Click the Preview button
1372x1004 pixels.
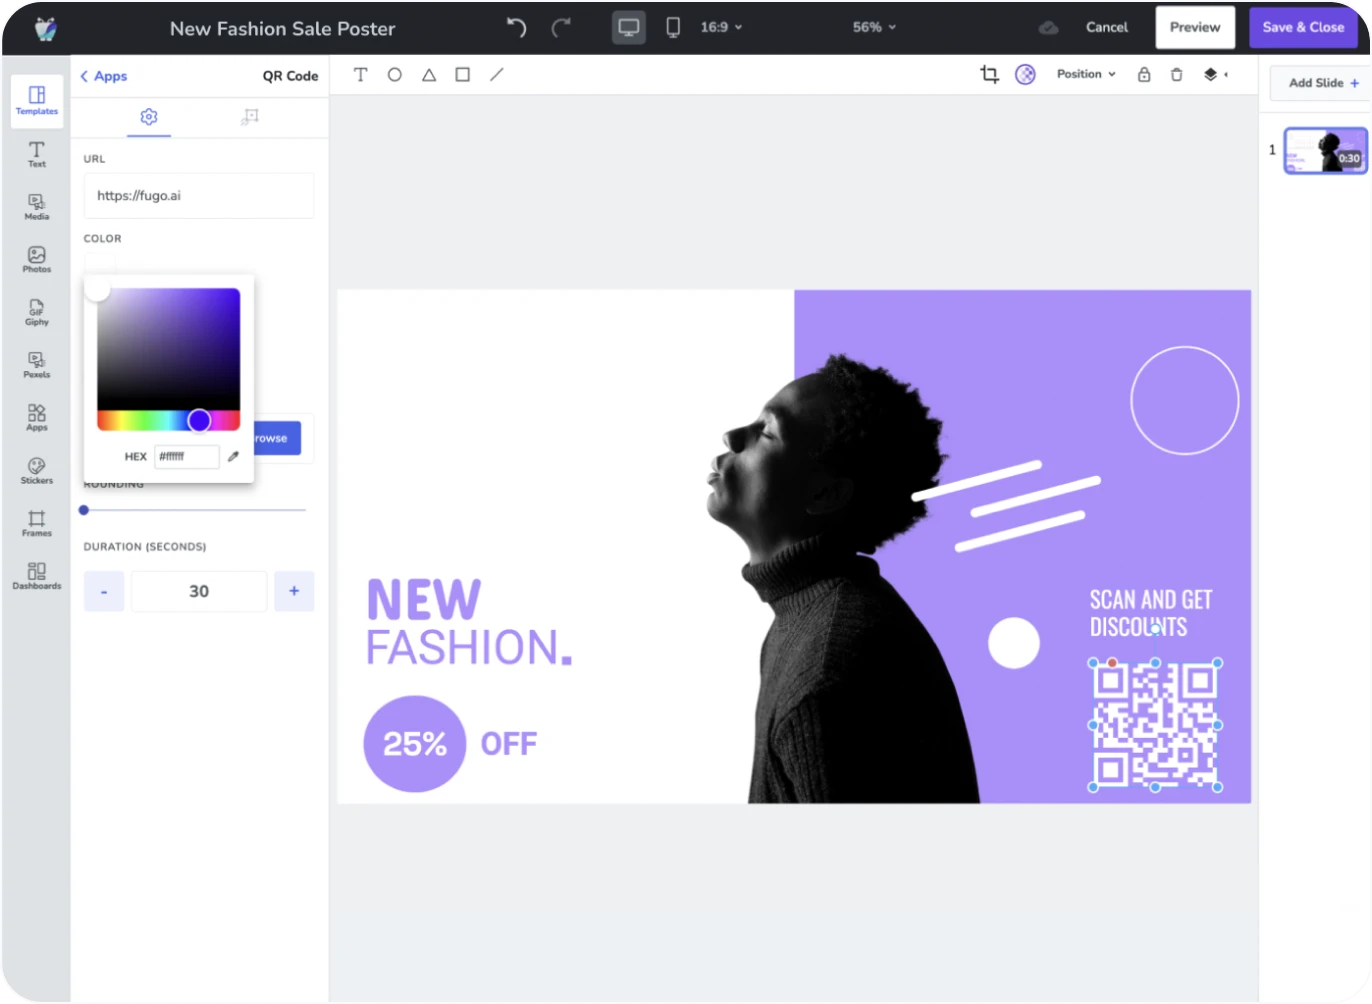[x=1195, y=27]
